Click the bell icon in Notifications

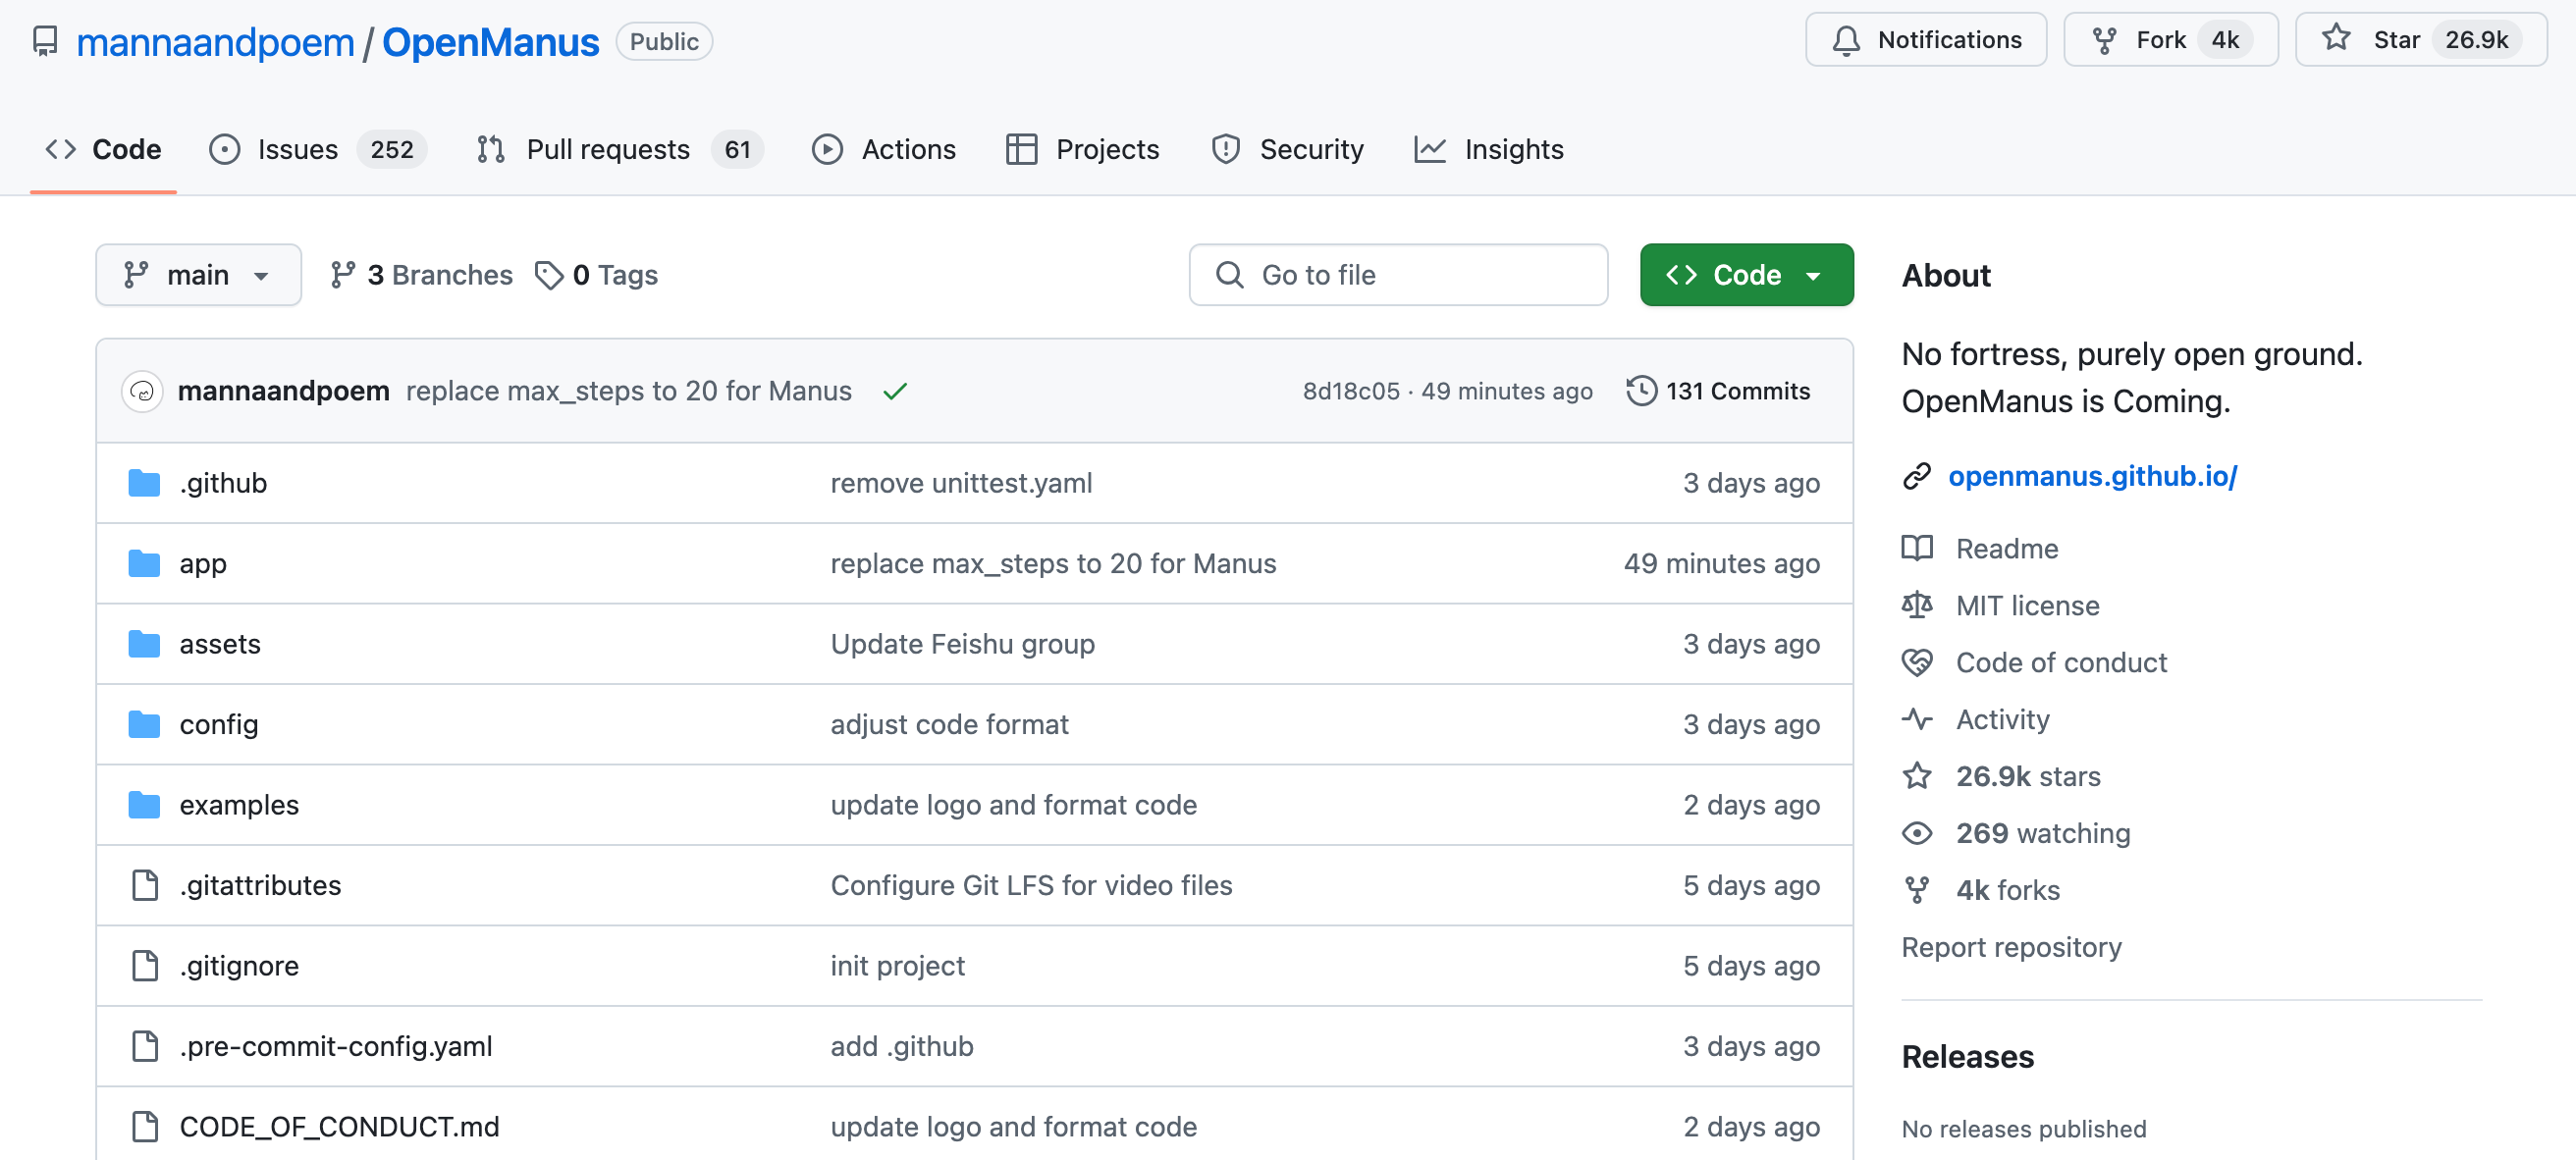tap(1846, 40)
